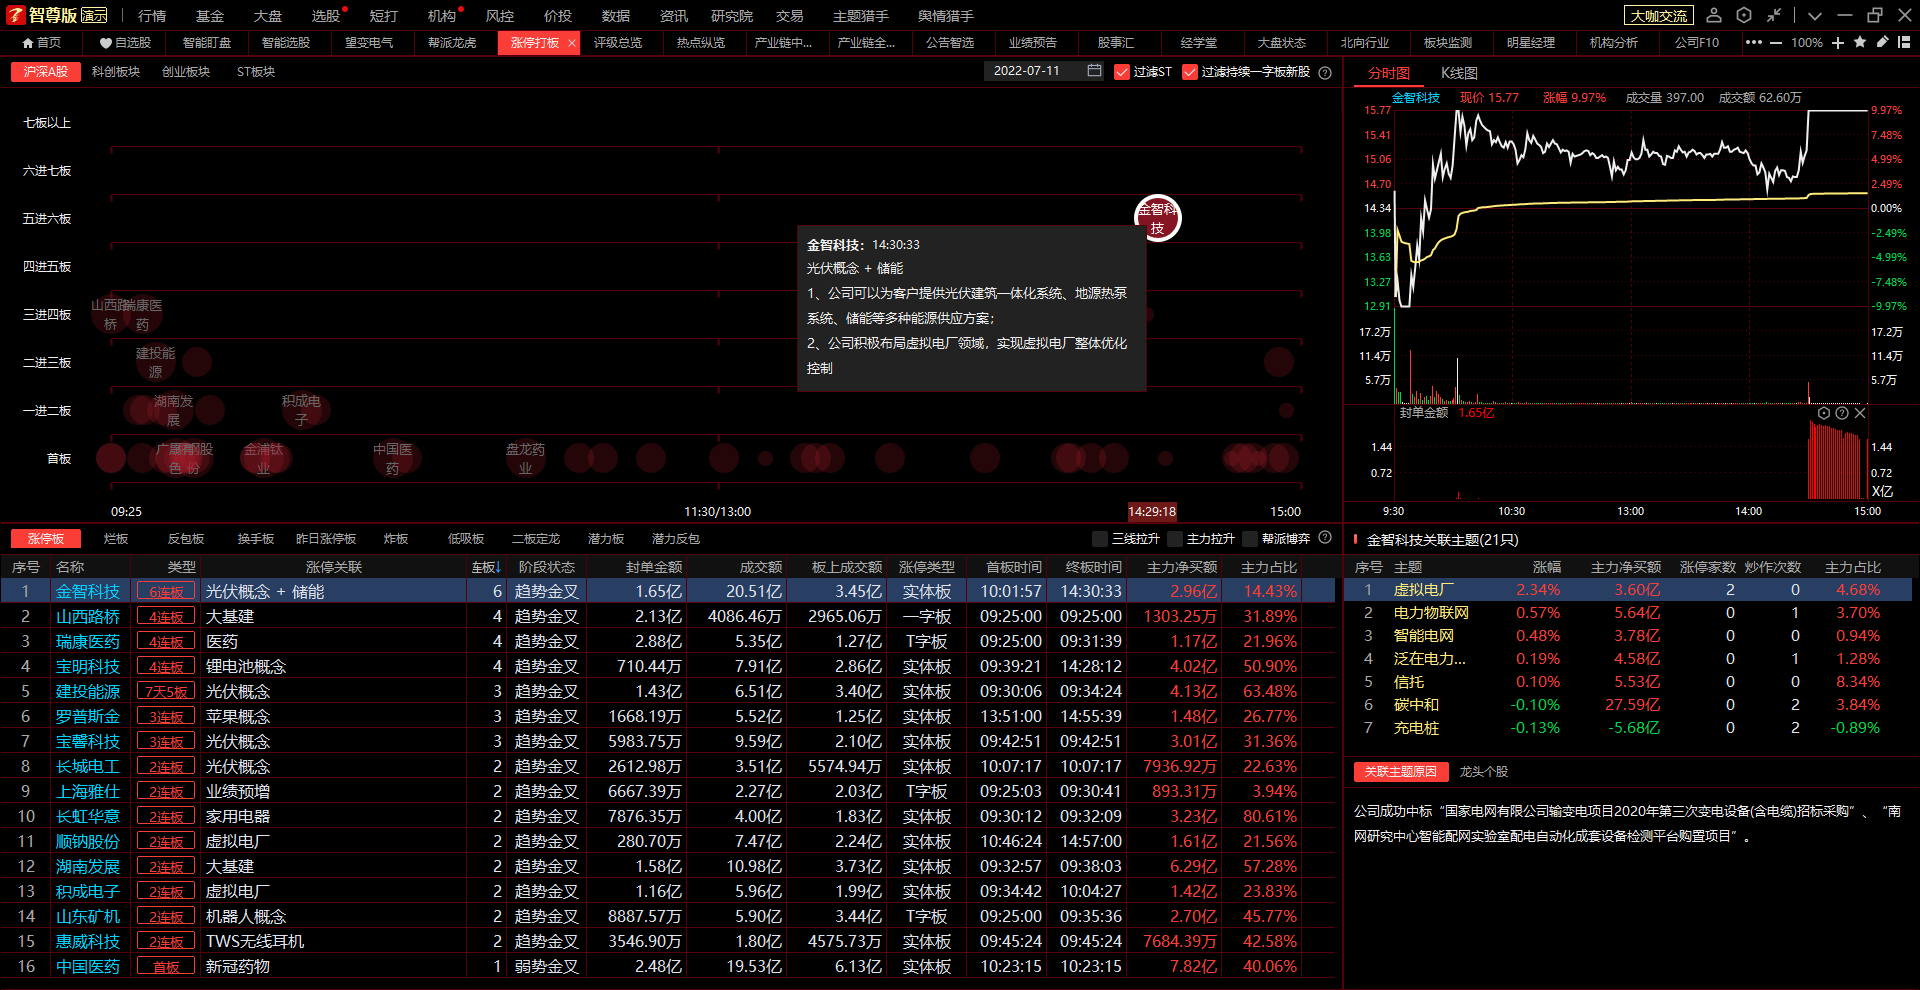The image size is (1920, 990).
Task: Click the 关联主题原因 button
Action: click(1401, 772)
